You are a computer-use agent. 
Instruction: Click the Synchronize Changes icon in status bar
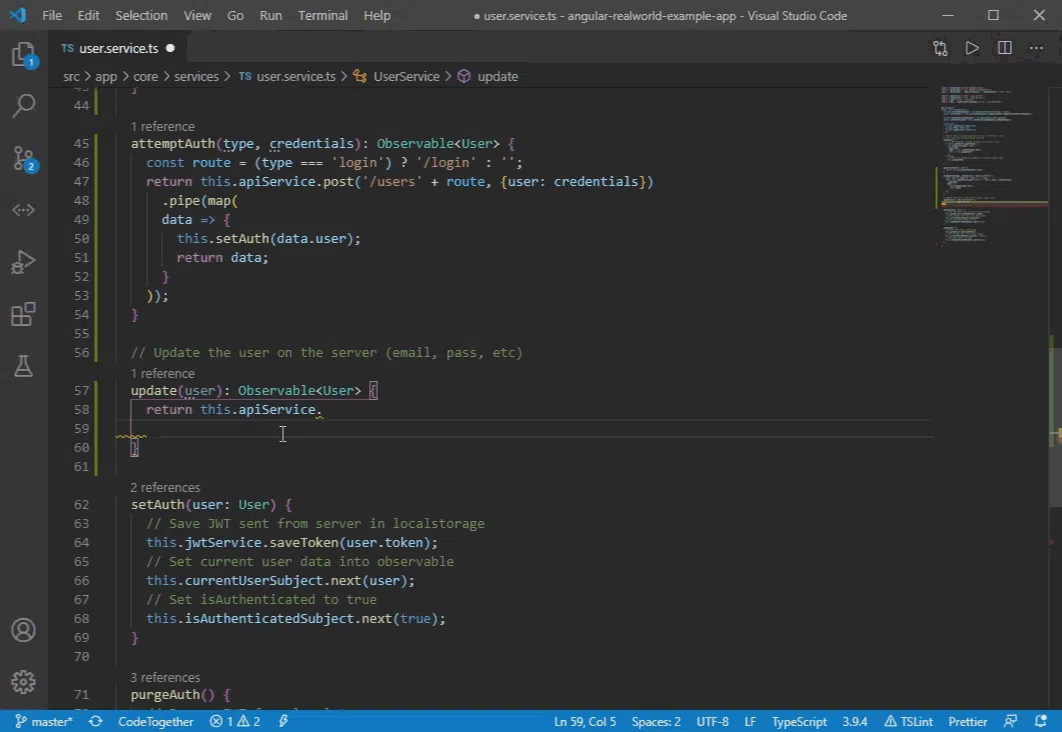[x=95, y=722]
